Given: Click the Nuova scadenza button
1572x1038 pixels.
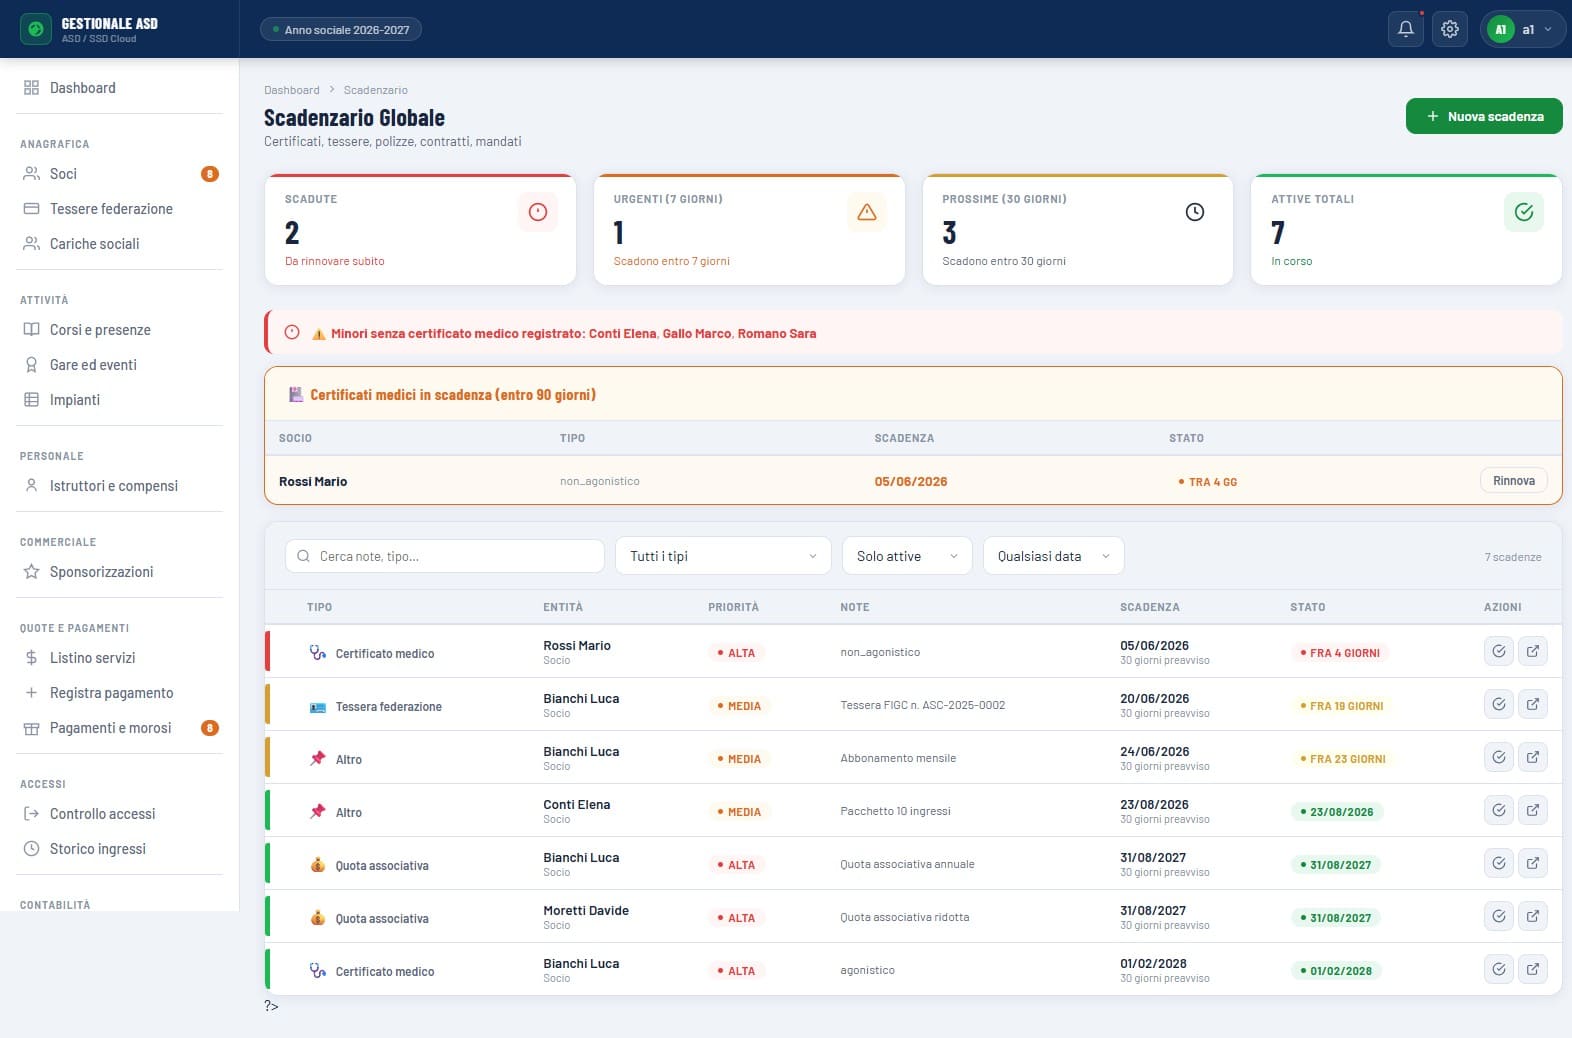Looking at the screenshot, I should (x=1484, y=116).
